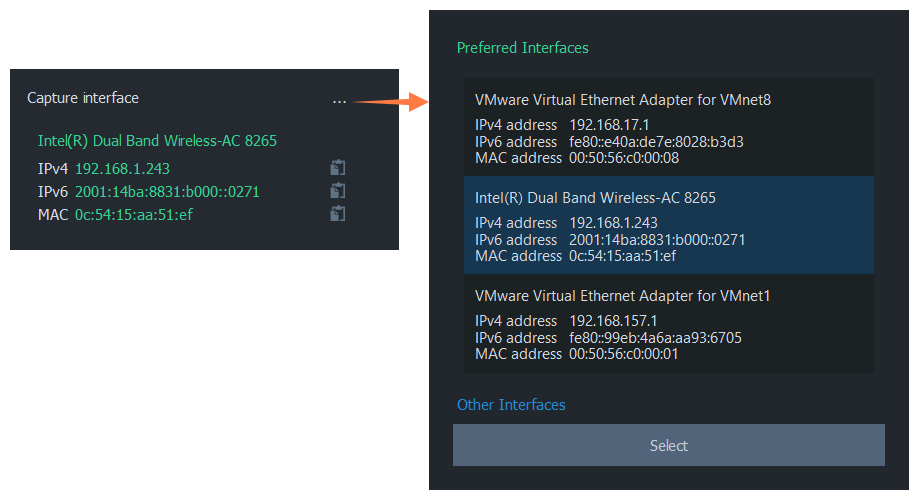Screen dimensions: 920x497
Task: Click the Capture interface panel title
Action: point(83,98)
